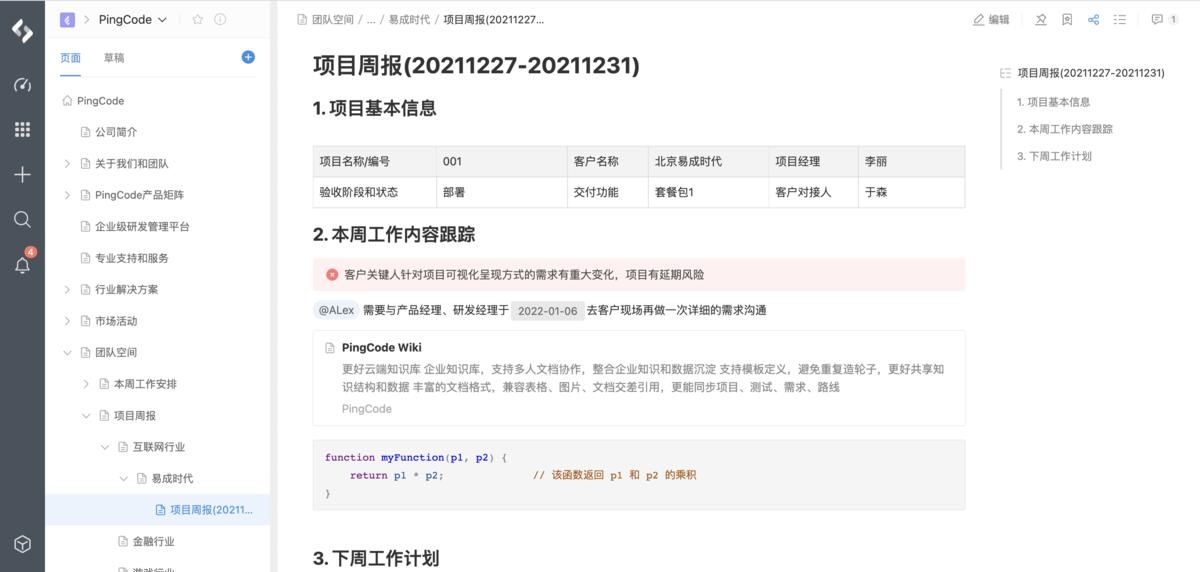Open notifications bell with badge 4
This screenshot has height=572, width=1200.
(x=22, y=264)
